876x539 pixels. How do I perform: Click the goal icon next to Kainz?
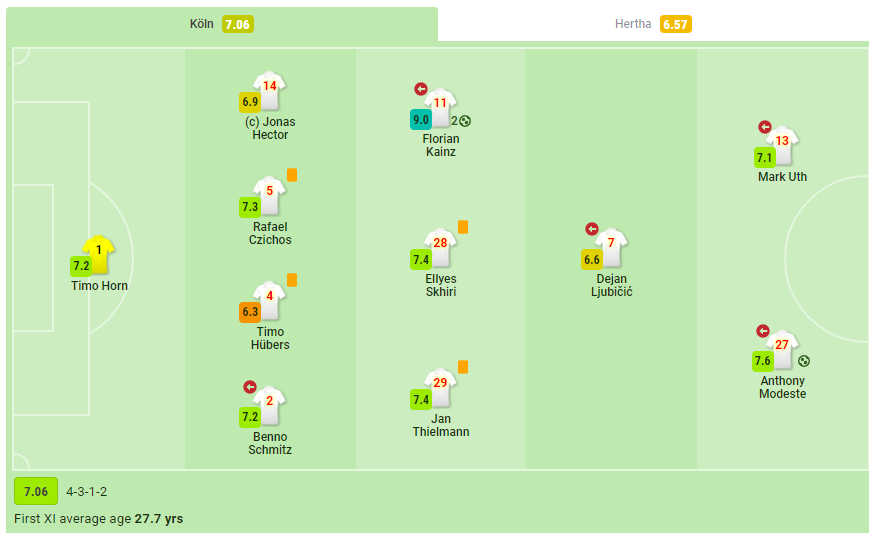pos(465,121)
